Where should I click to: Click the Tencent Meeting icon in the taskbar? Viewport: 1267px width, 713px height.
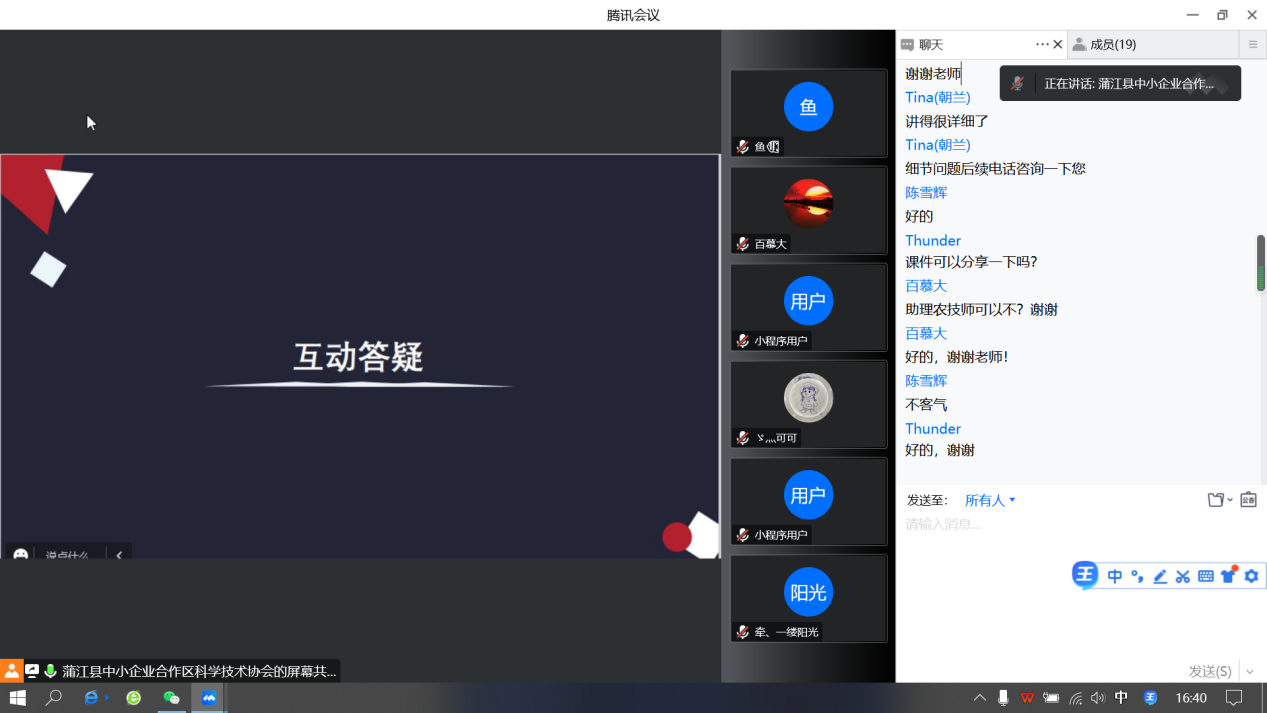pyautogui.click(x=208, y=697)
